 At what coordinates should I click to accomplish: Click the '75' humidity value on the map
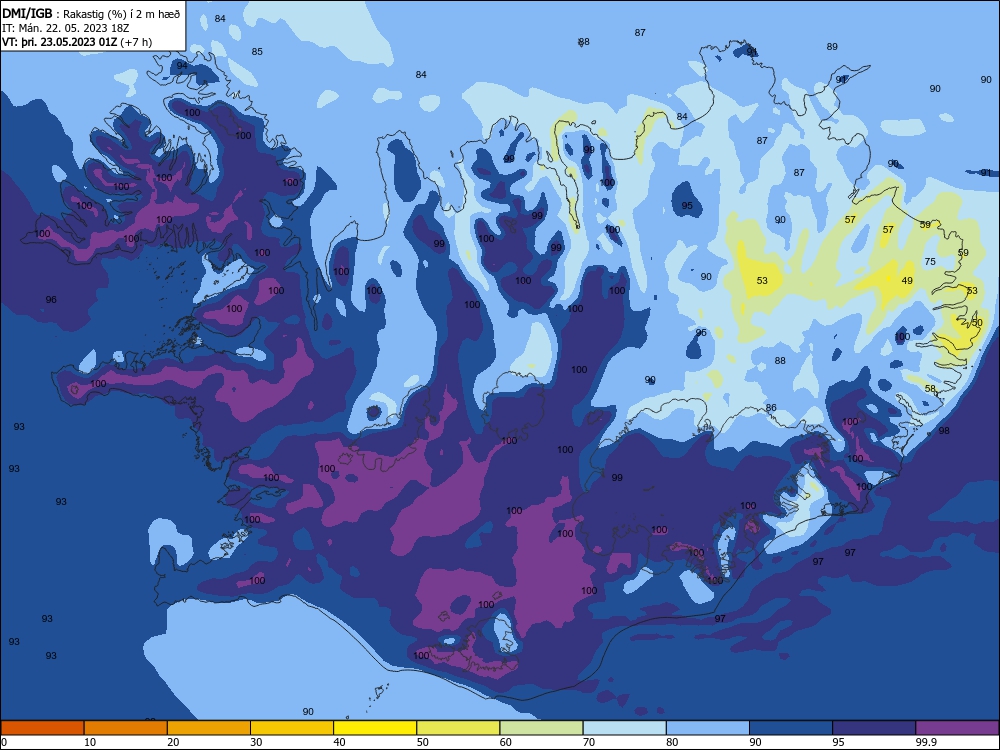pos(930,261)
